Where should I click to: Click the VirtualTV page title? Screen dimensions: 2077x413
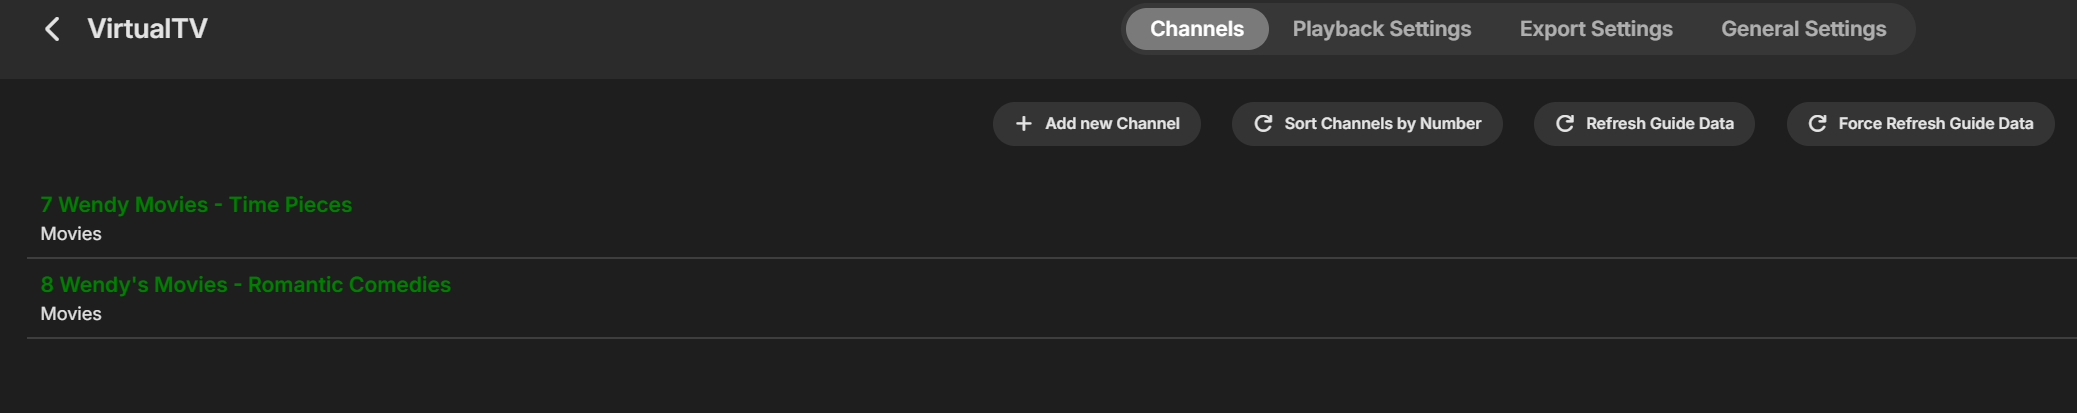pyautogui.click(x=147, y=29)
